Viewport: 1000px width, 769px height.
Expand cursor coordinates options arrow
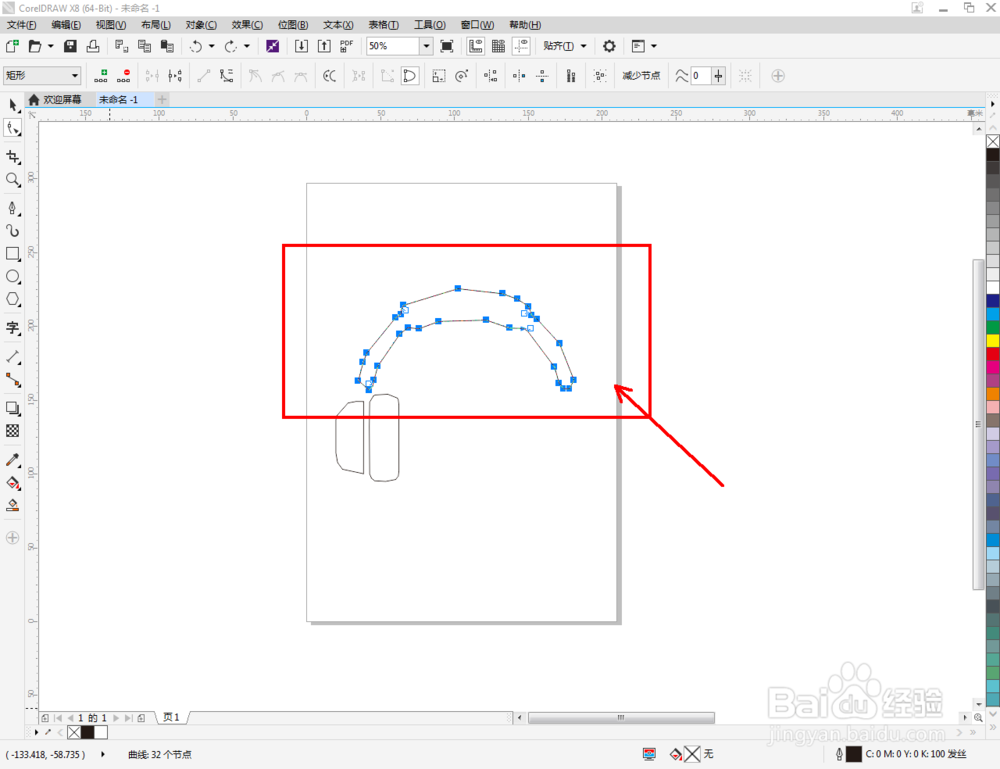point(103,754)
